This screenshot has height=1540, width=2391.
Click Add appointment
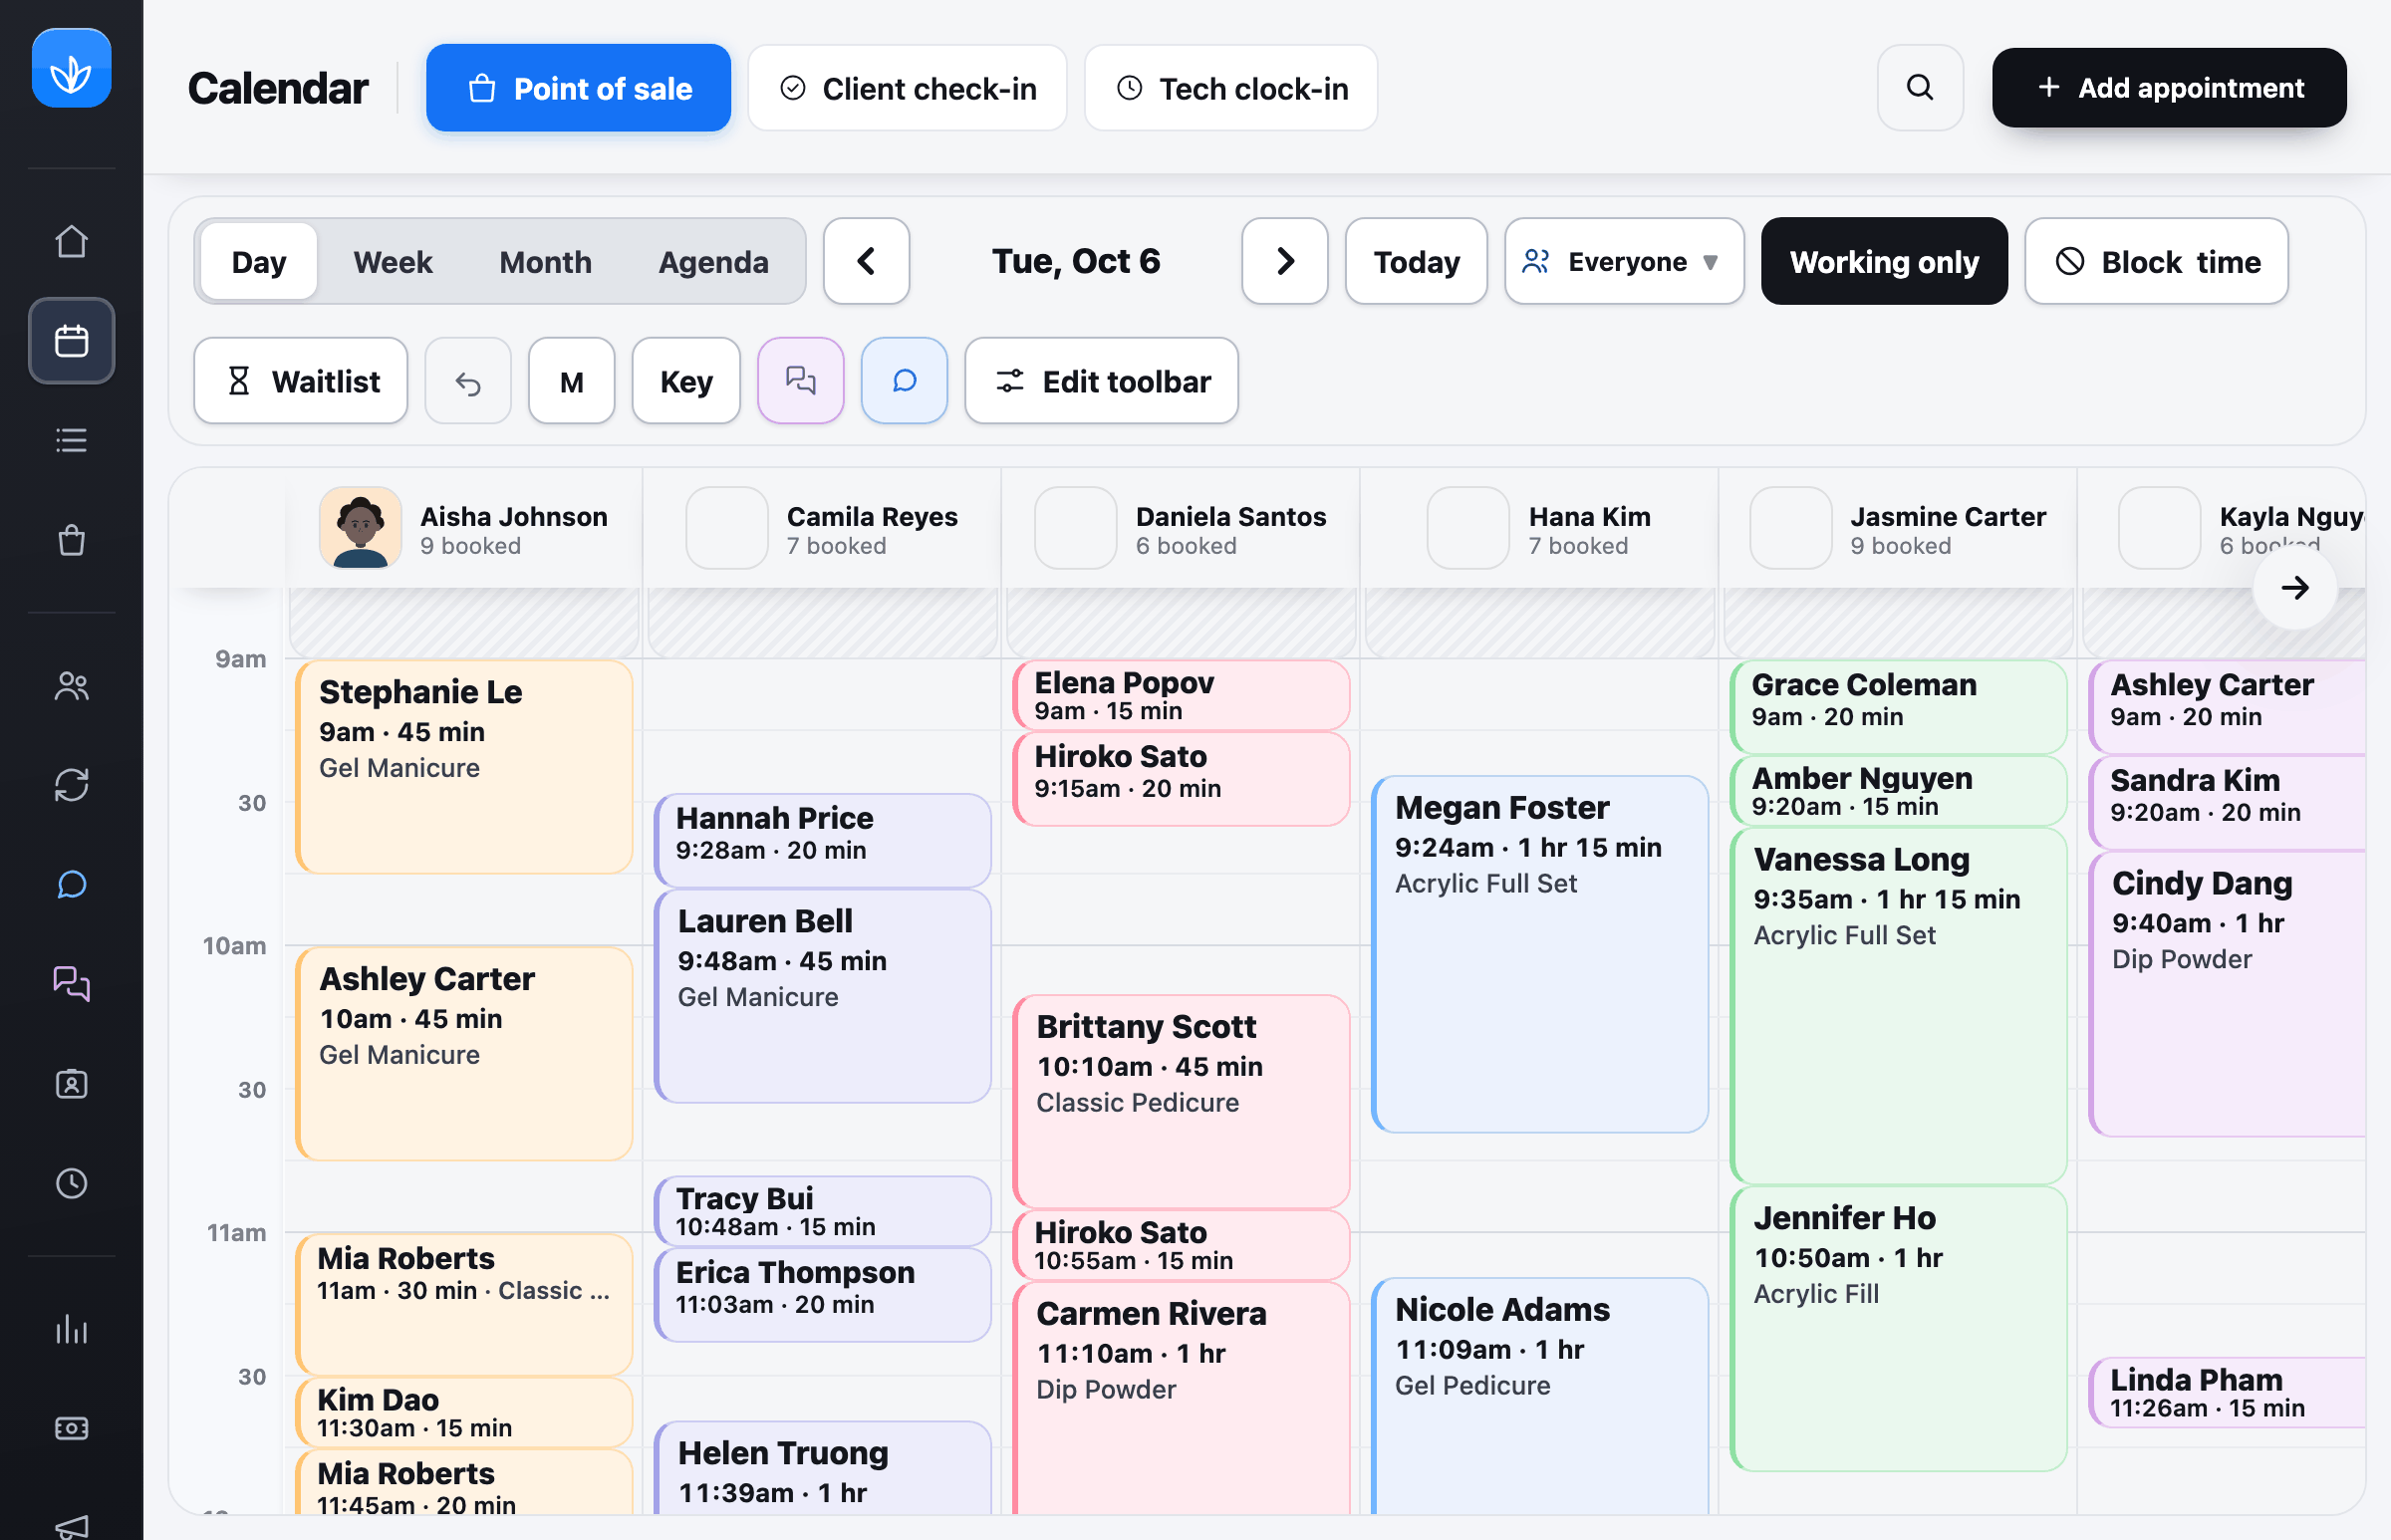point(2169,88)
